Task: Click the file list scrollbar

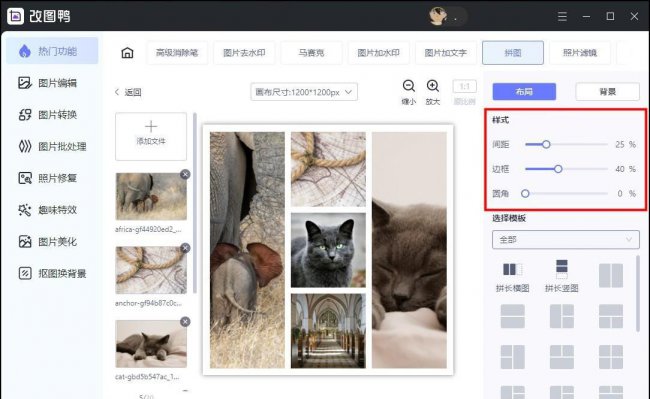Action: pos(194,203)
